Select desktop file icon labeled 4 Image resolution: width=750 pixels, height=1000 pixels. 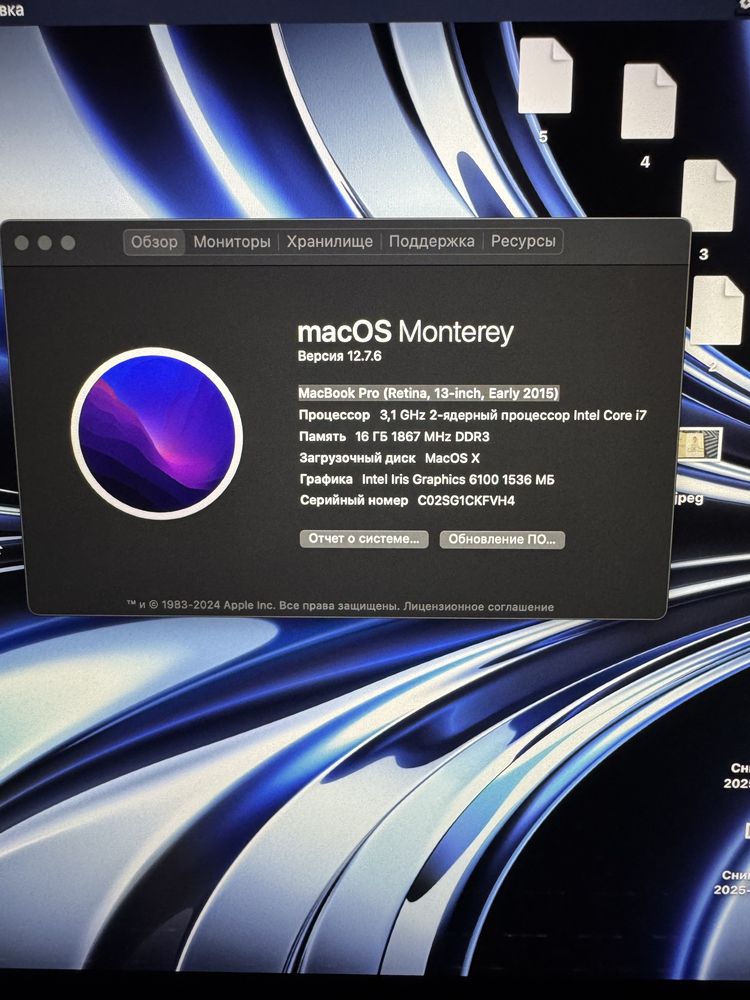click(x=649, y=101)
